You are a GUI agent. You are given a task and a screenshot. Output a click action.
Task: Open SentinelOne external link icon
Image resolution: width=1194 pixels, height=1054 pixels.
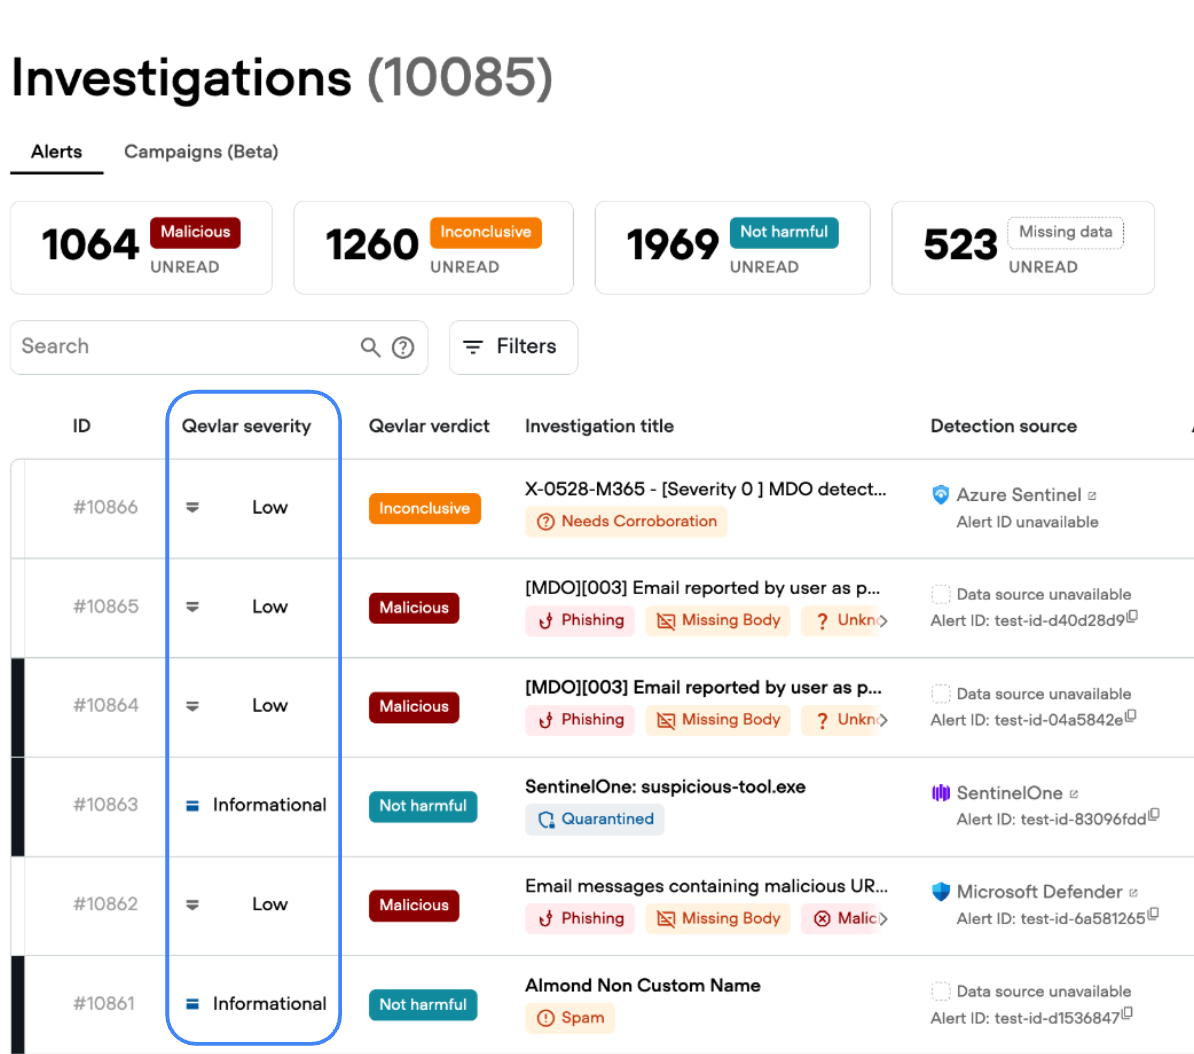coord(1074,794)
